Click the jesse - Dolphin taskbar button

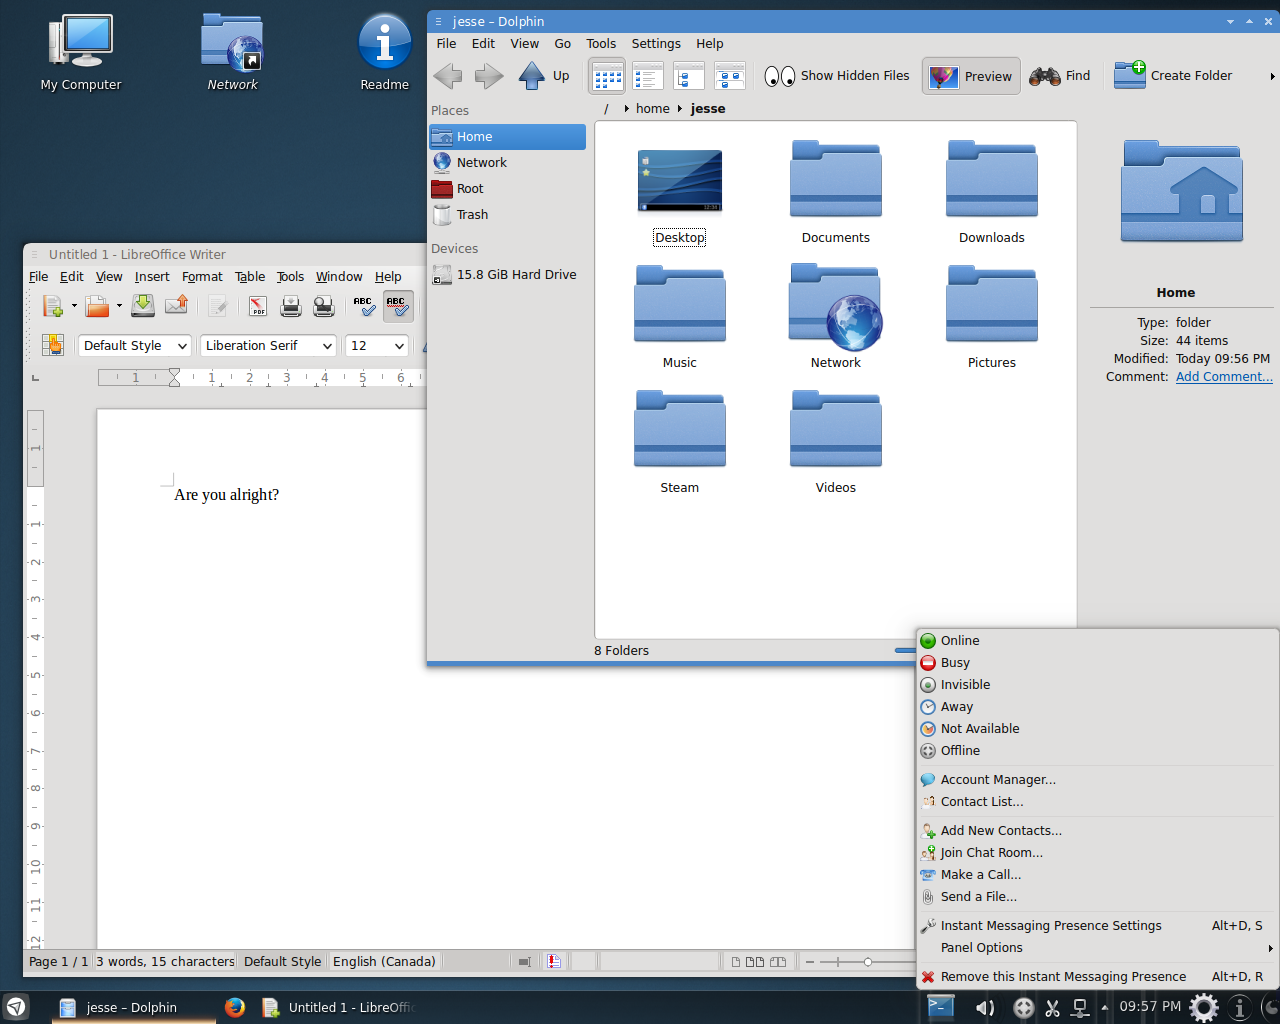133,1007
